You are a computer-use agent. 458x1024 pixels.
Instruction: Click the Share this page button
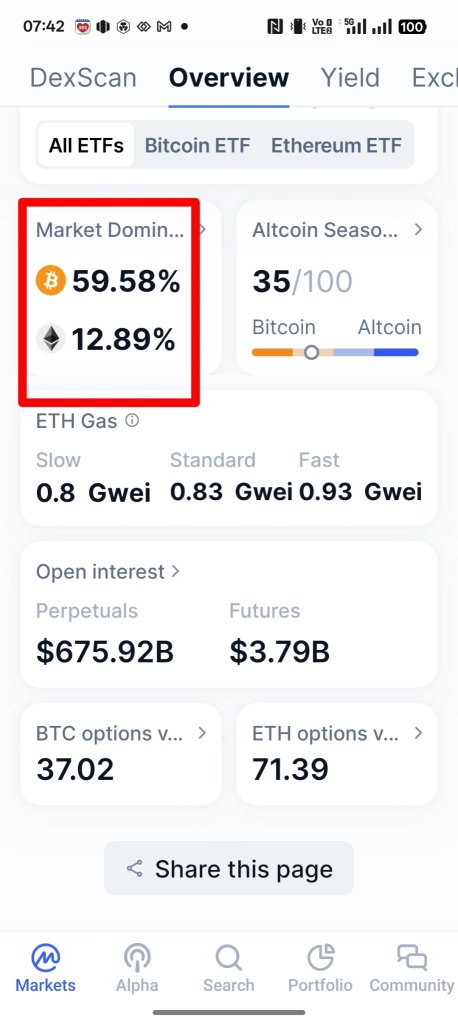[x=229, y=869]
